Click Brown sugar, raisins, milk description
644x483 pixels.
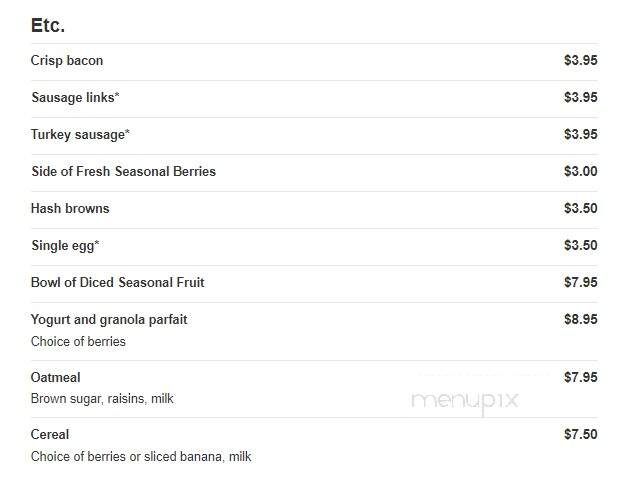coord(102,399)
